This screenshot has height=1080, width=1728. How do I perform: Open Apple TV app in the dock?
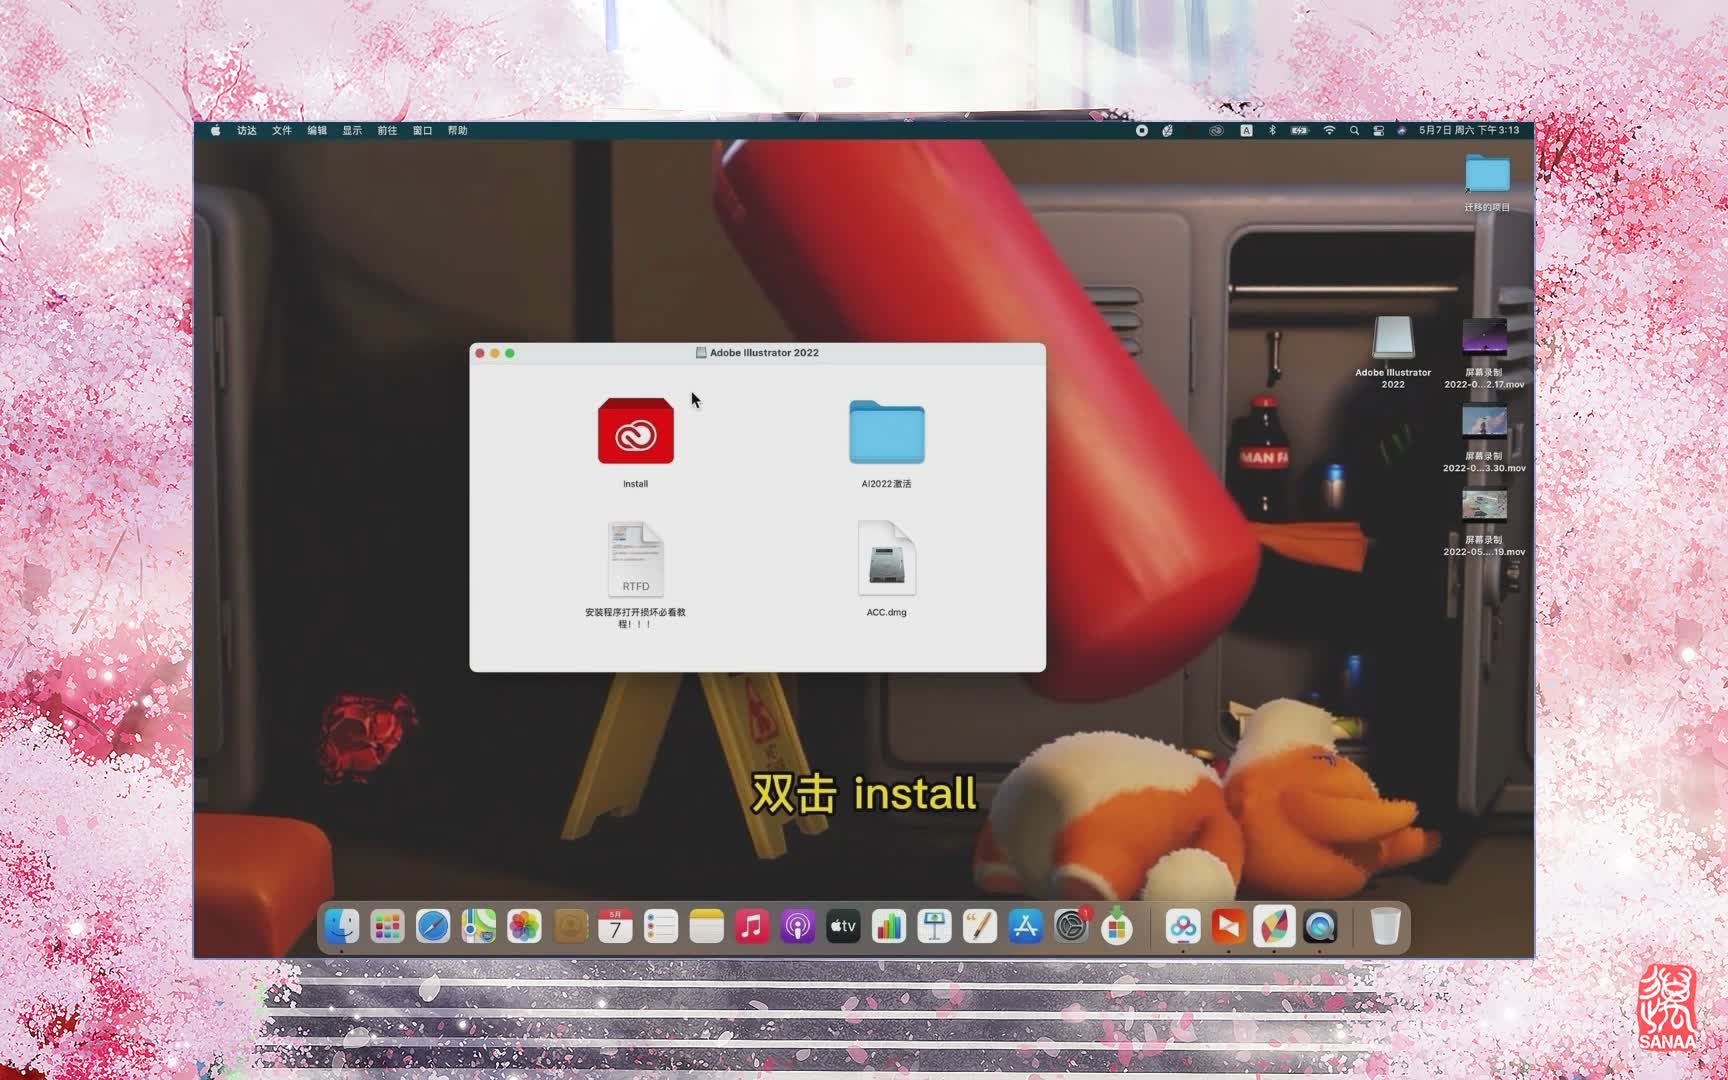tap(843, 926)
